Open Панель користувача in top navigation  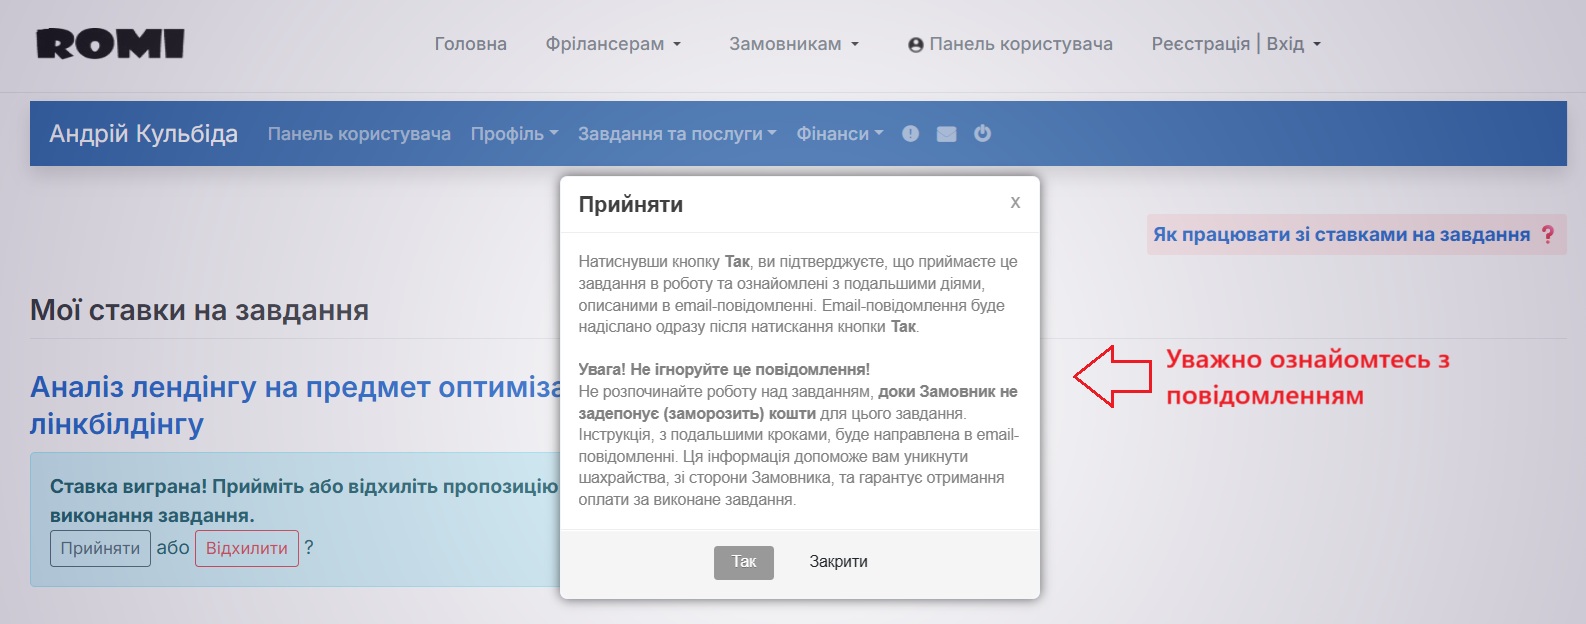[1010, 44]
